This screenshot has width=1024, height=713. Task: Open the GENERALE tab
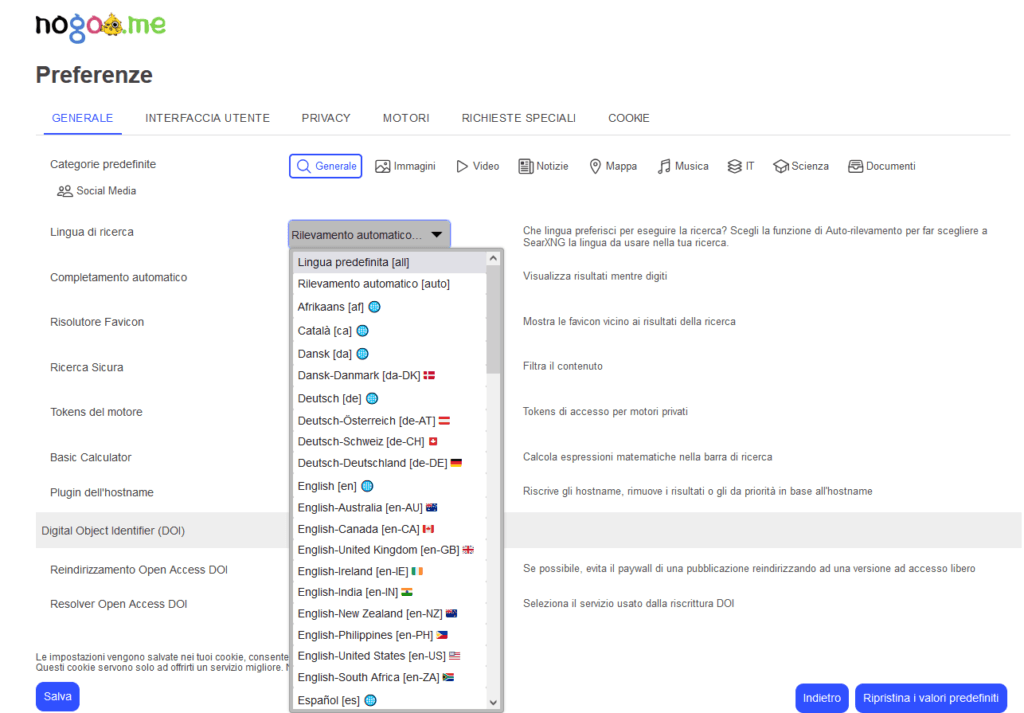[x=82, y=118]
